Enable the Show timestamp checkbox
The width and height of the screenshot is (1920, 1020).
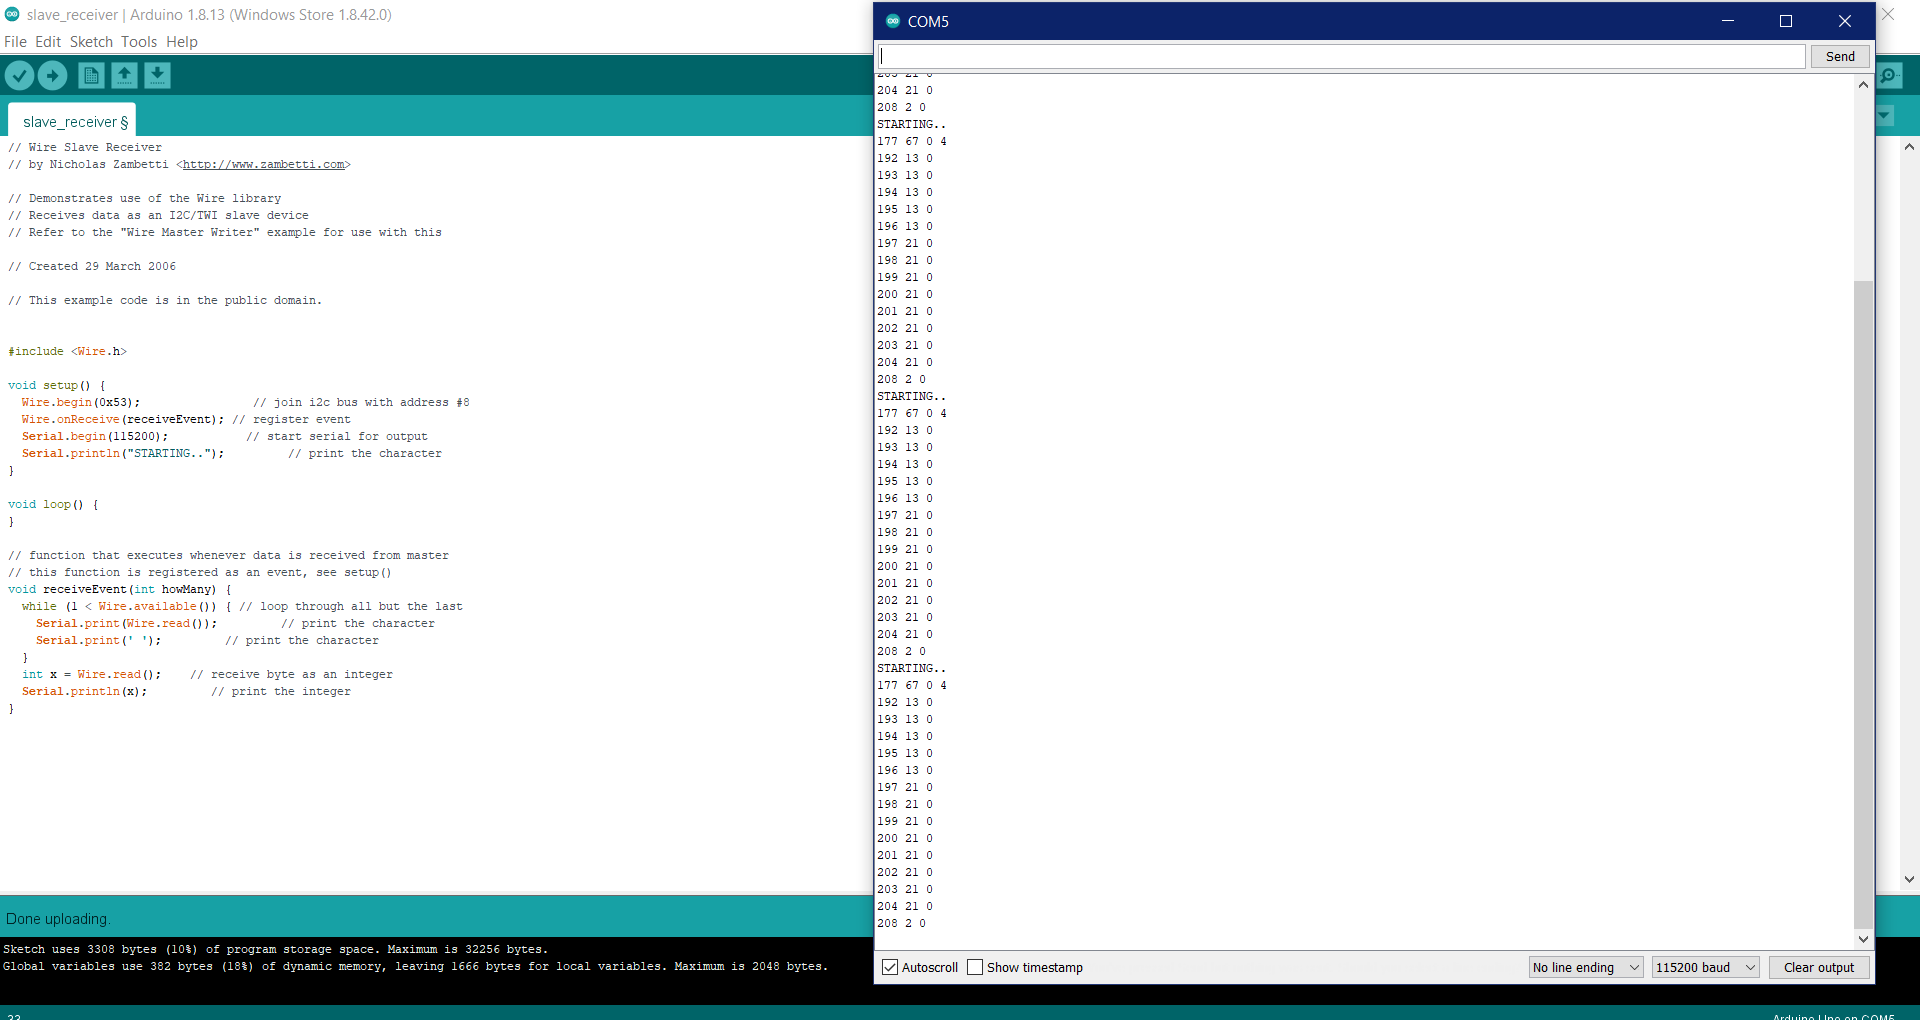click(x=975, y=967)
